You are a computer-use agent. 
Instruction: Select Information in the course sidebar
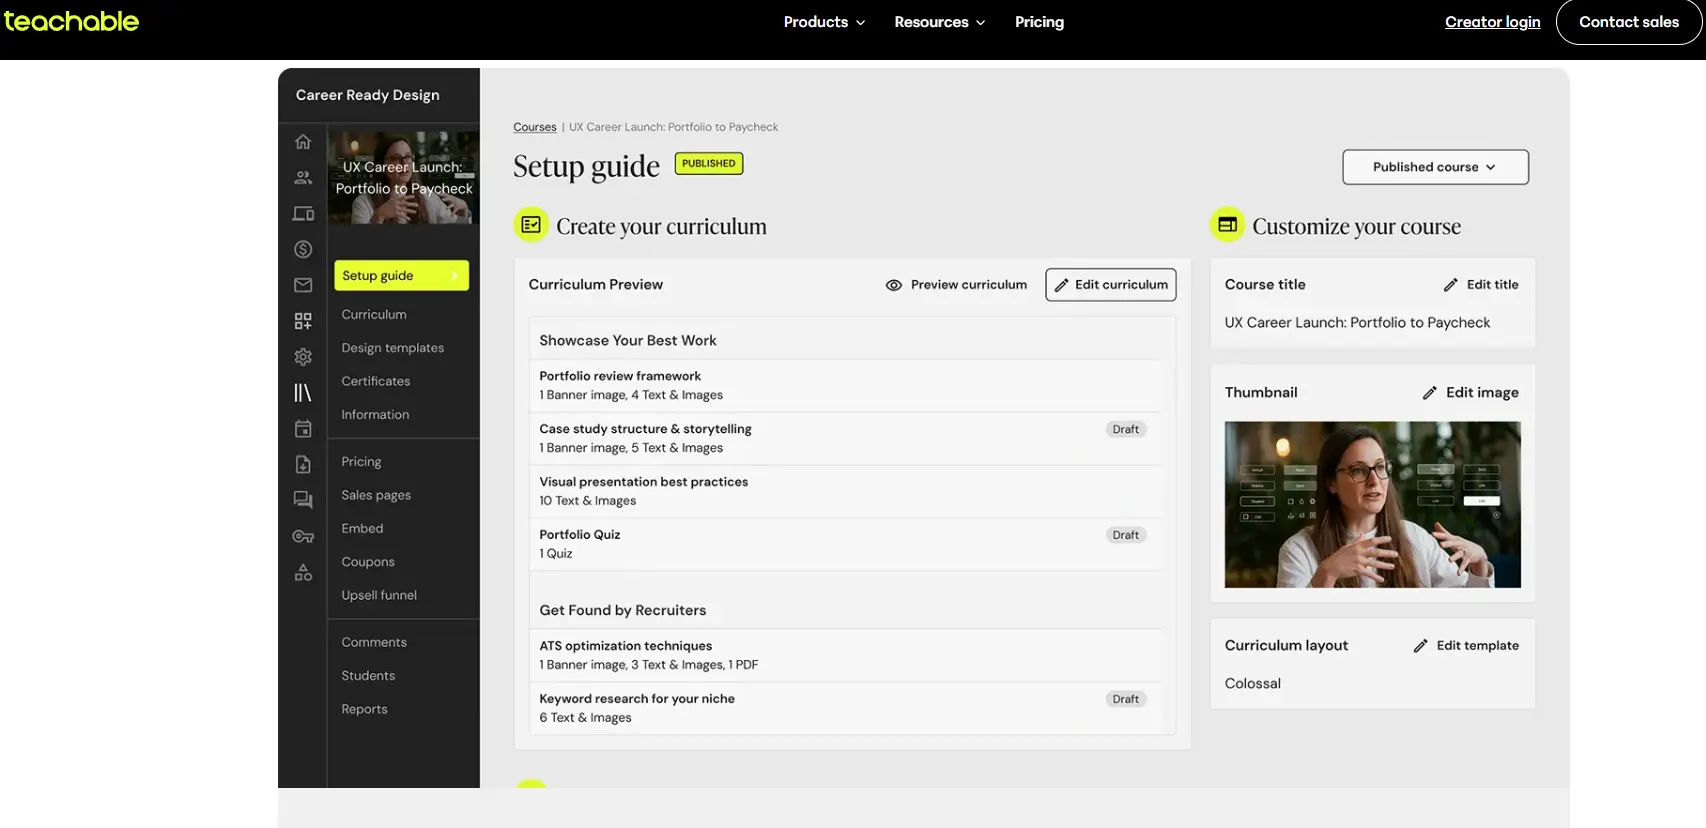tap(375, 415)
